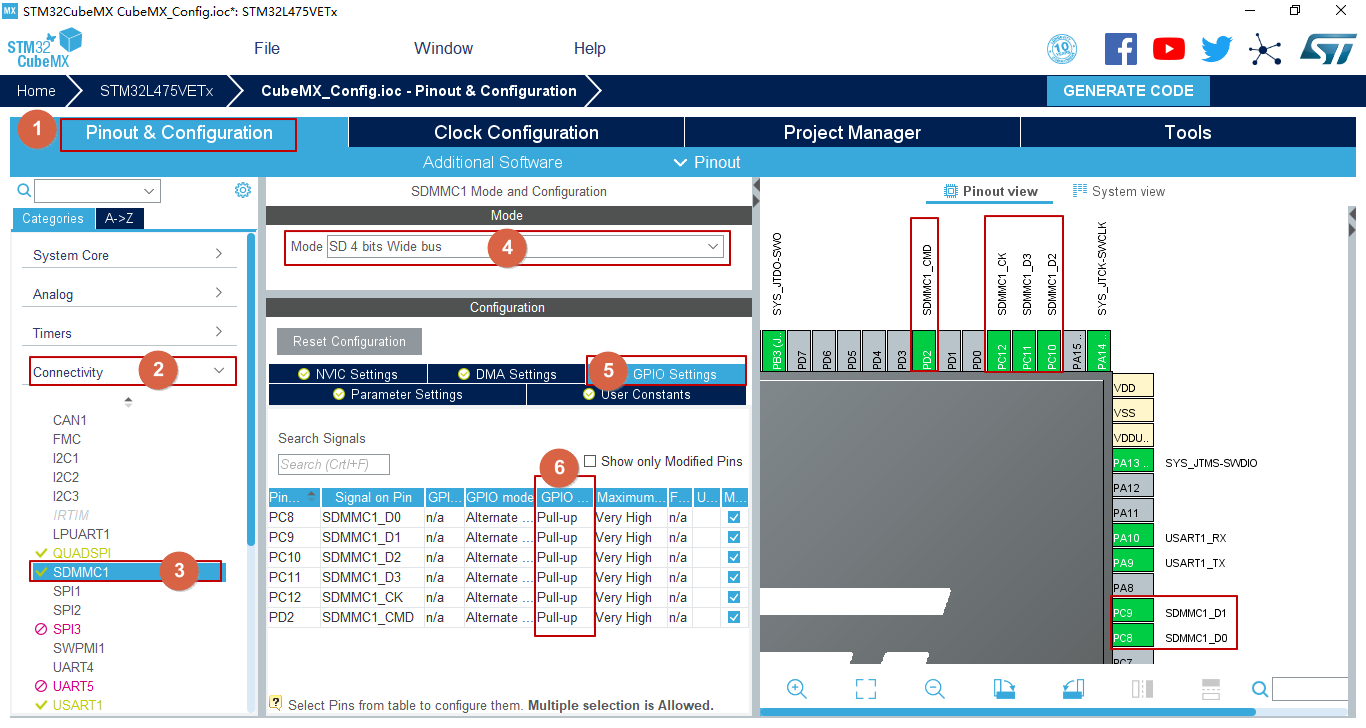The height and width of the screenshot is (728, 1366).
Task: Go to the Home breadcrumb
Action: [36, 90]
